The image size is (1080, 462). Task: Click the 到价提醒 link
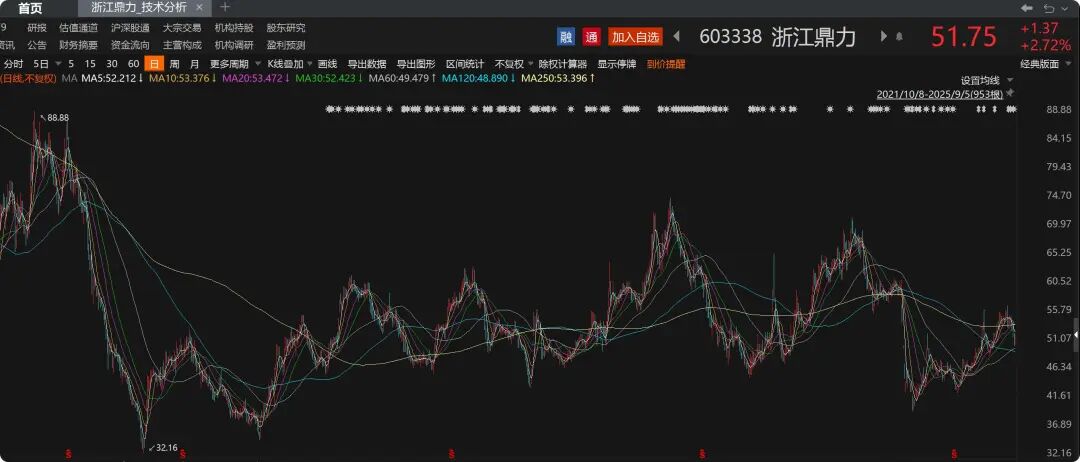click(x=666, y=63)
